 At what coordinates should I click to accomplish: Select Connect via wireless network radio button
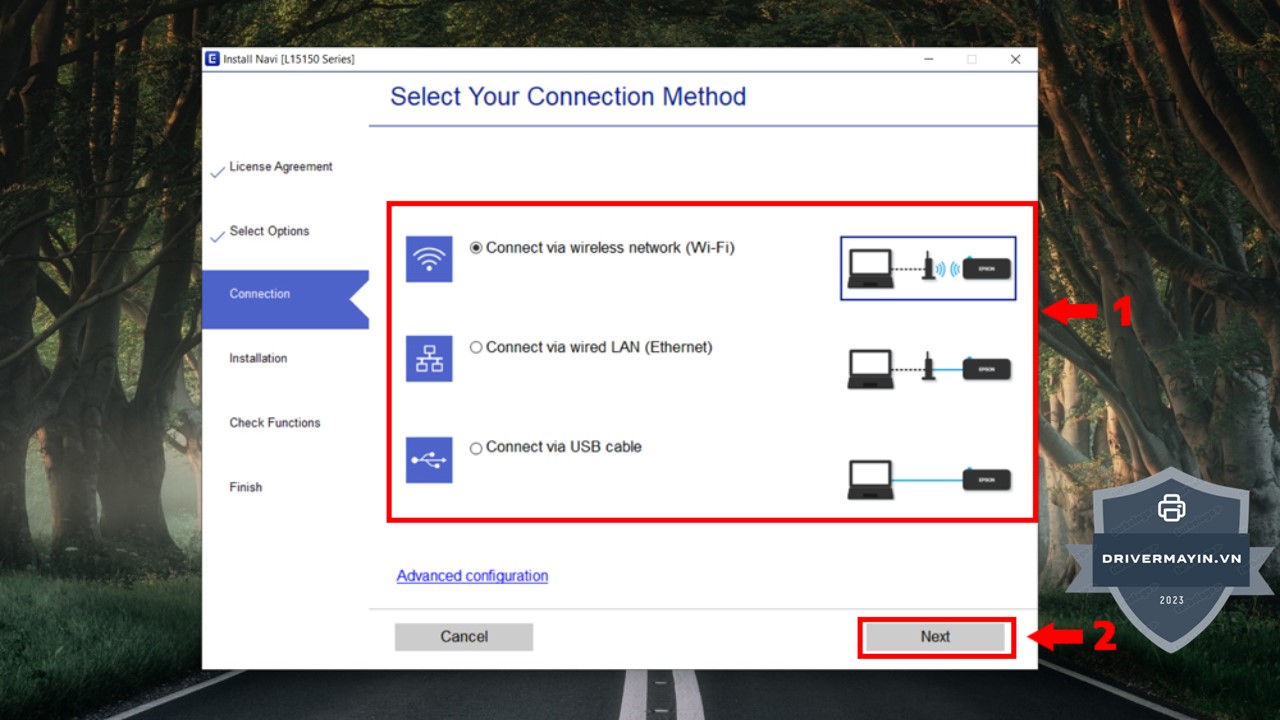(x=476, y=248)
